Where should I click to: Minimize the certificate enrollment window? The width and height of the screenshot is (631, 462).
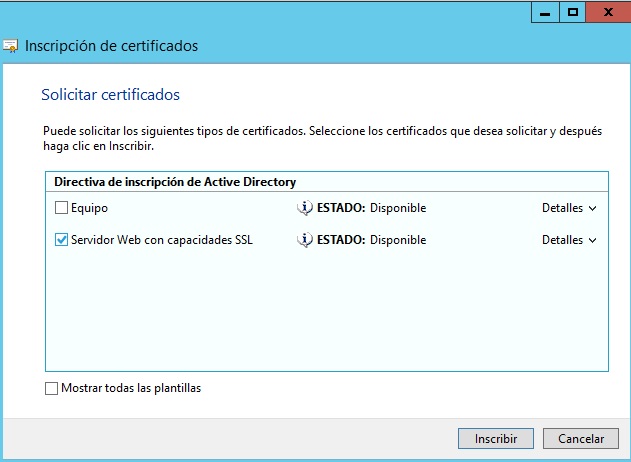coord(545,11)
